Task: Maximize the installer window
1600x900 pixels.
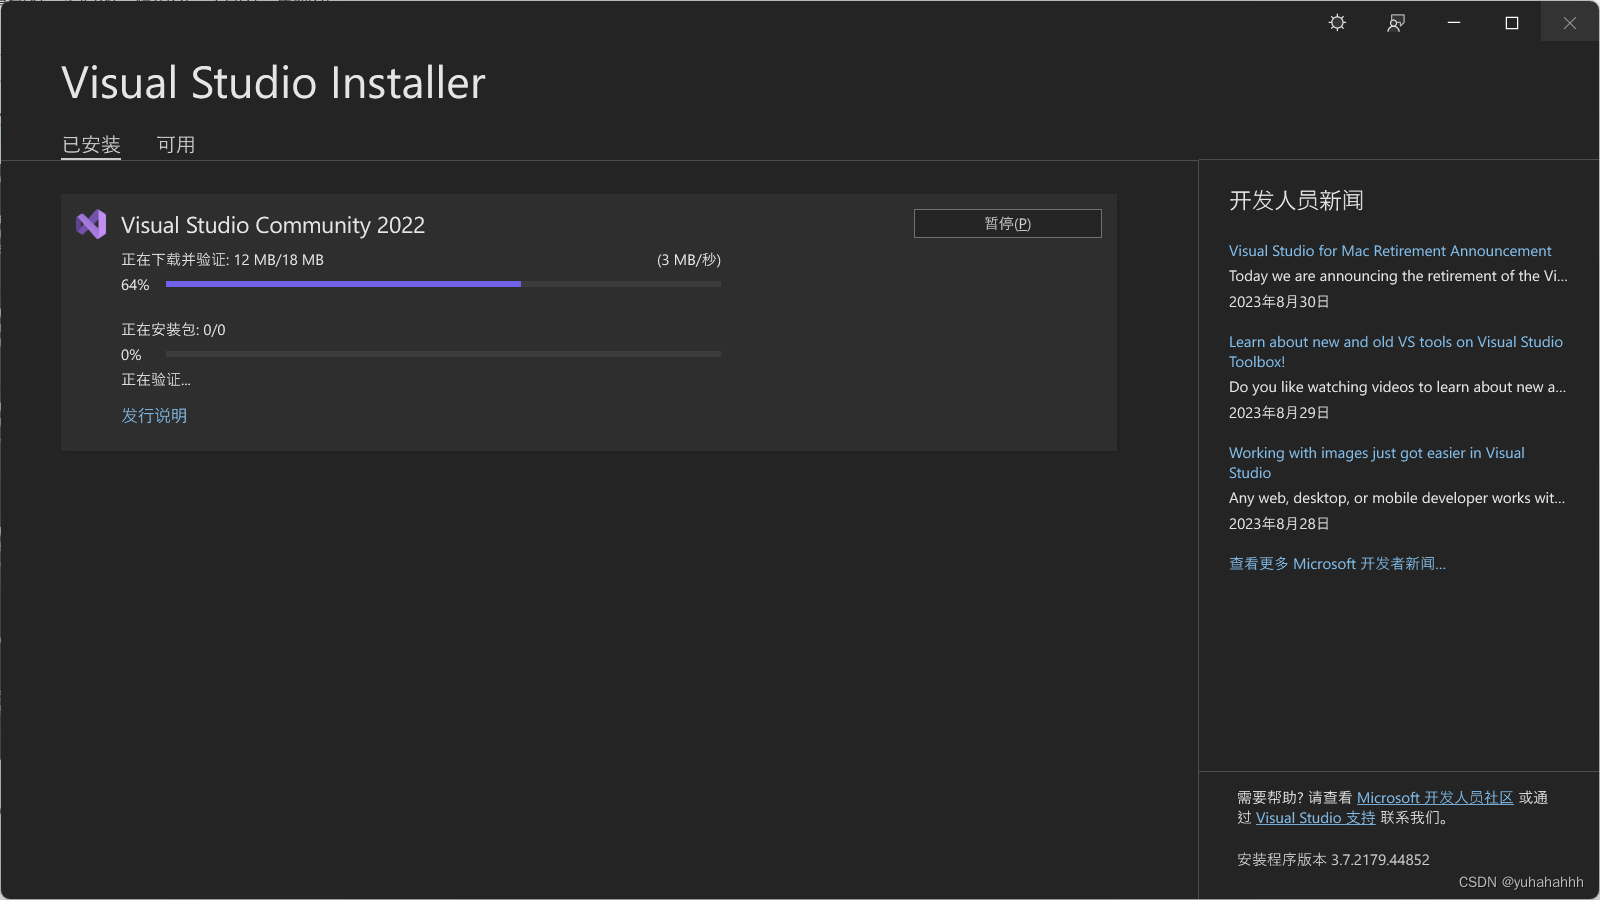Action: tap(1512, 22)
